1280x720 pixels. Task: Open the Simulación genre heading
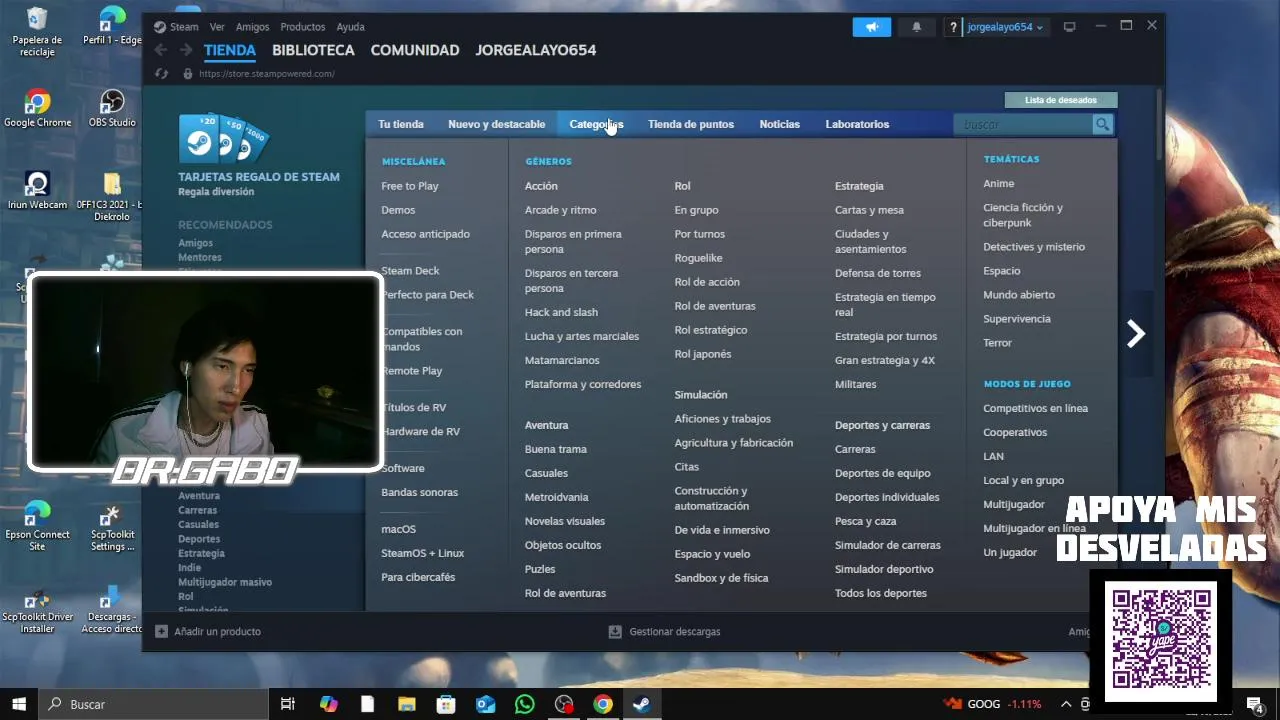[700, 395]
